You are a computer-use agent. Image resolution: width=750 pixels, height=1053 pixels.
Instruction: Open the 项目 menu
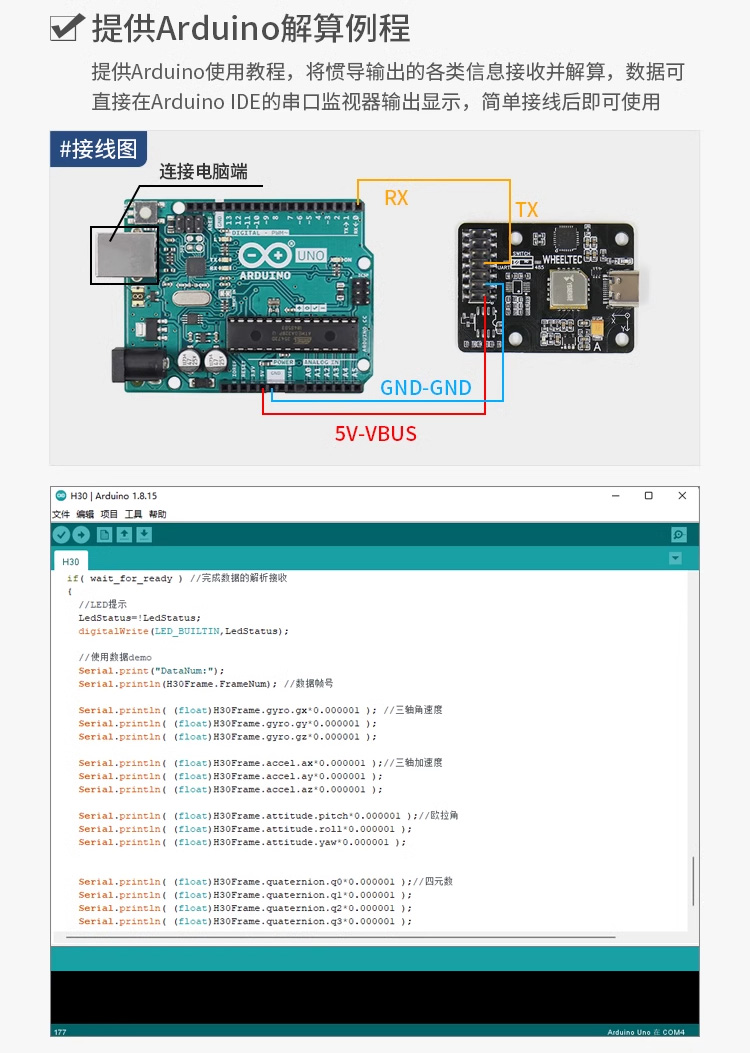[109, 514]
